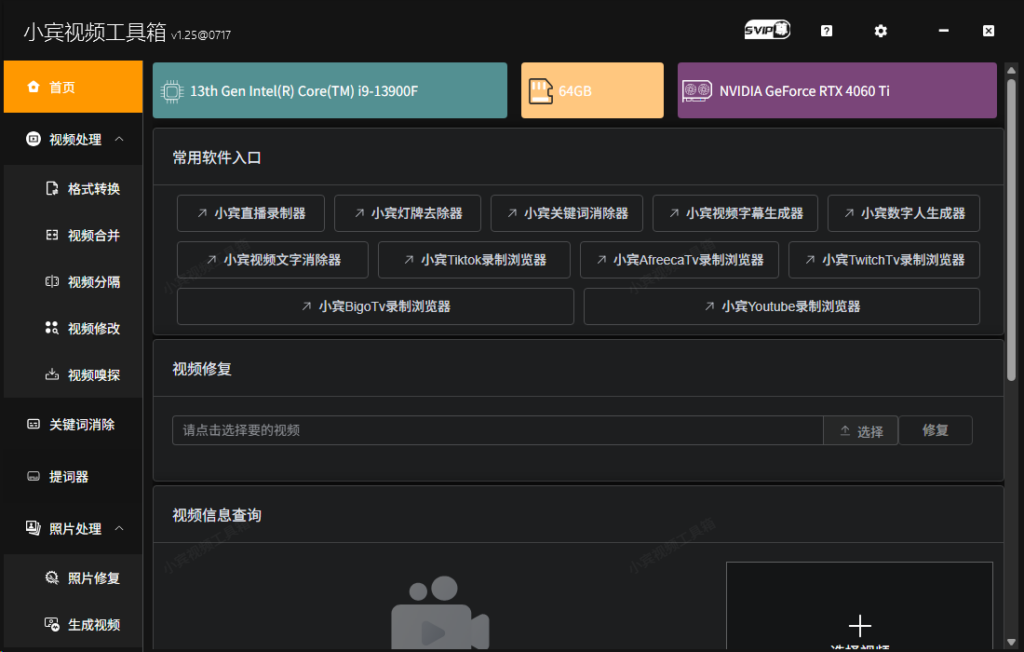Image resolution: width=1024 pixels, height=652 pixels.
Task: Click the plus icon to add a video
Action: coord(860,626)
